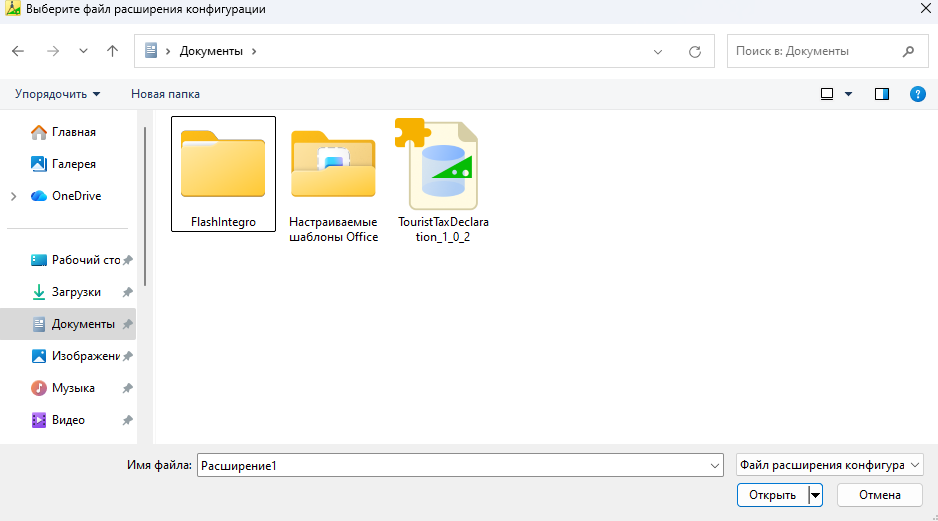Image resolution: width=938 pixels, height=521 pixels.
Task: Click the address bar documents icon
Action: tap(151, 51)
